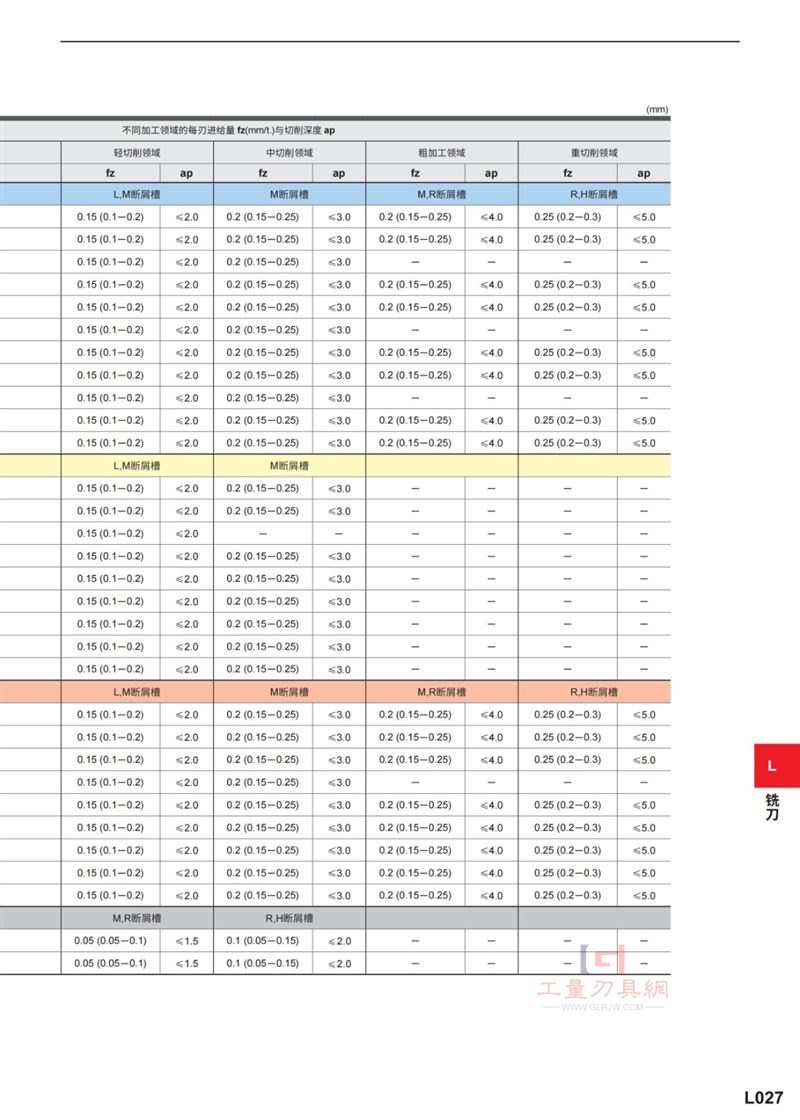Select the fz subheader under 重切削领域
This screenshot has width=800, height=1120.
568,173
